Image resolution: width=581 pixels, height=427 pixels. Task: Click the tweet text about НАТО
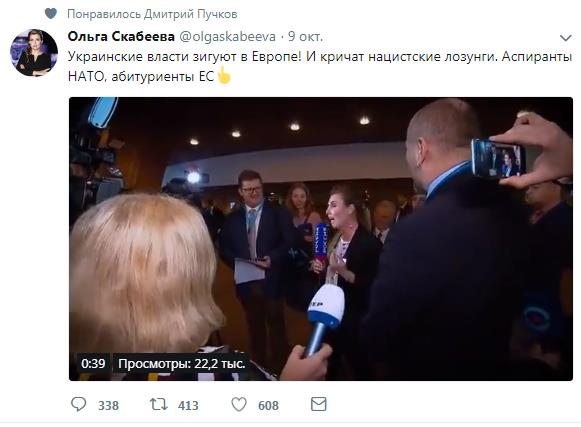[320, 67]
